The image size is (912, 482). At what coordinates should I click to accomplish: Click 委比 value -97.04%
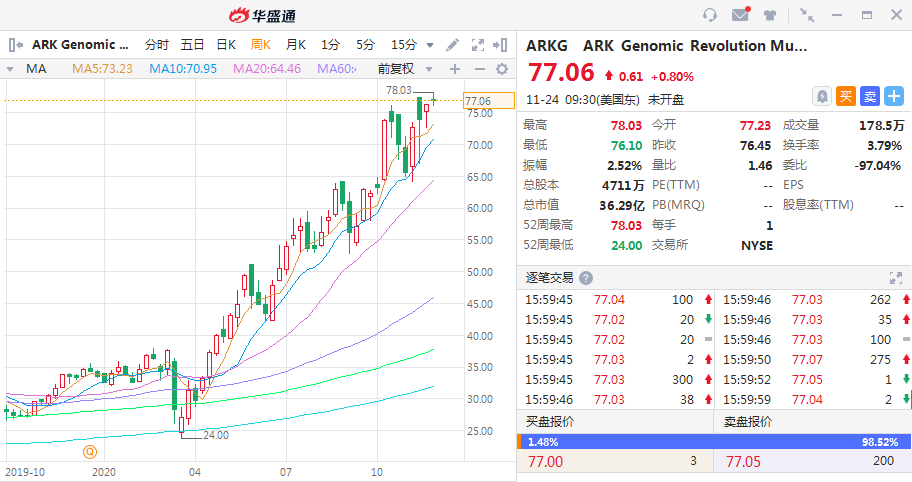click(x=878, y=165)
